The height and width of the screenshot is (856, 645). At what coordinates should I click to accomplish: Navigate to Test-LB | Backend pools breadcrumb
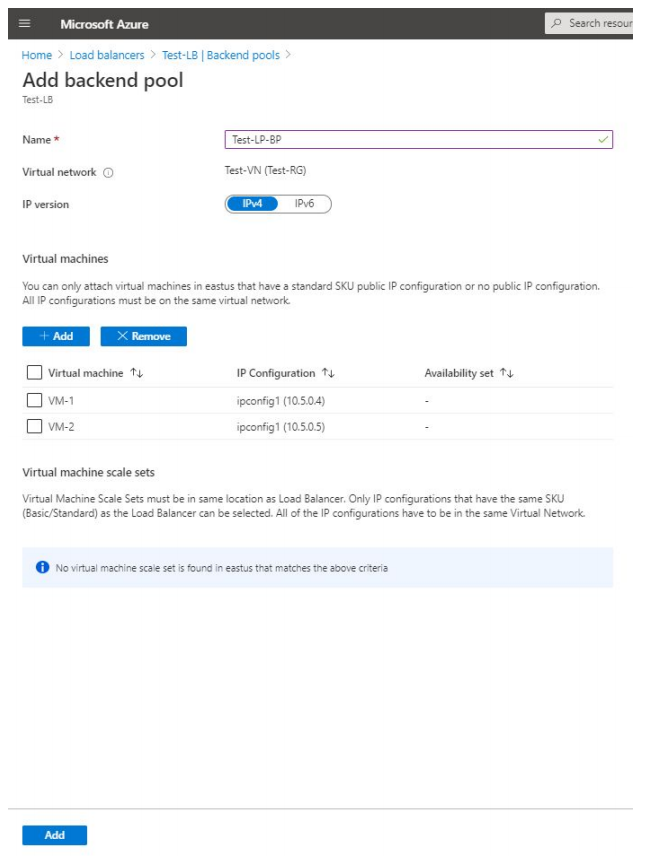click(x=221, y=55)
